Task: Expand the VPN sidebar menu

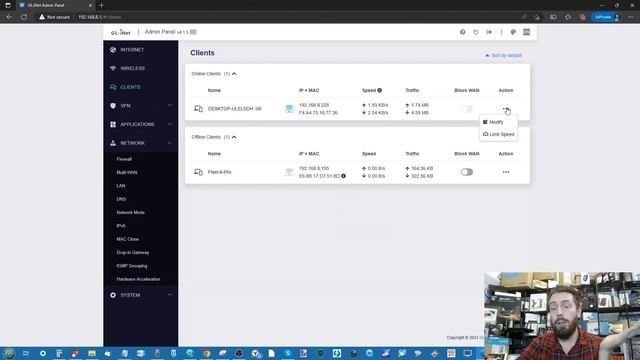Action: [x=140, y=106]
